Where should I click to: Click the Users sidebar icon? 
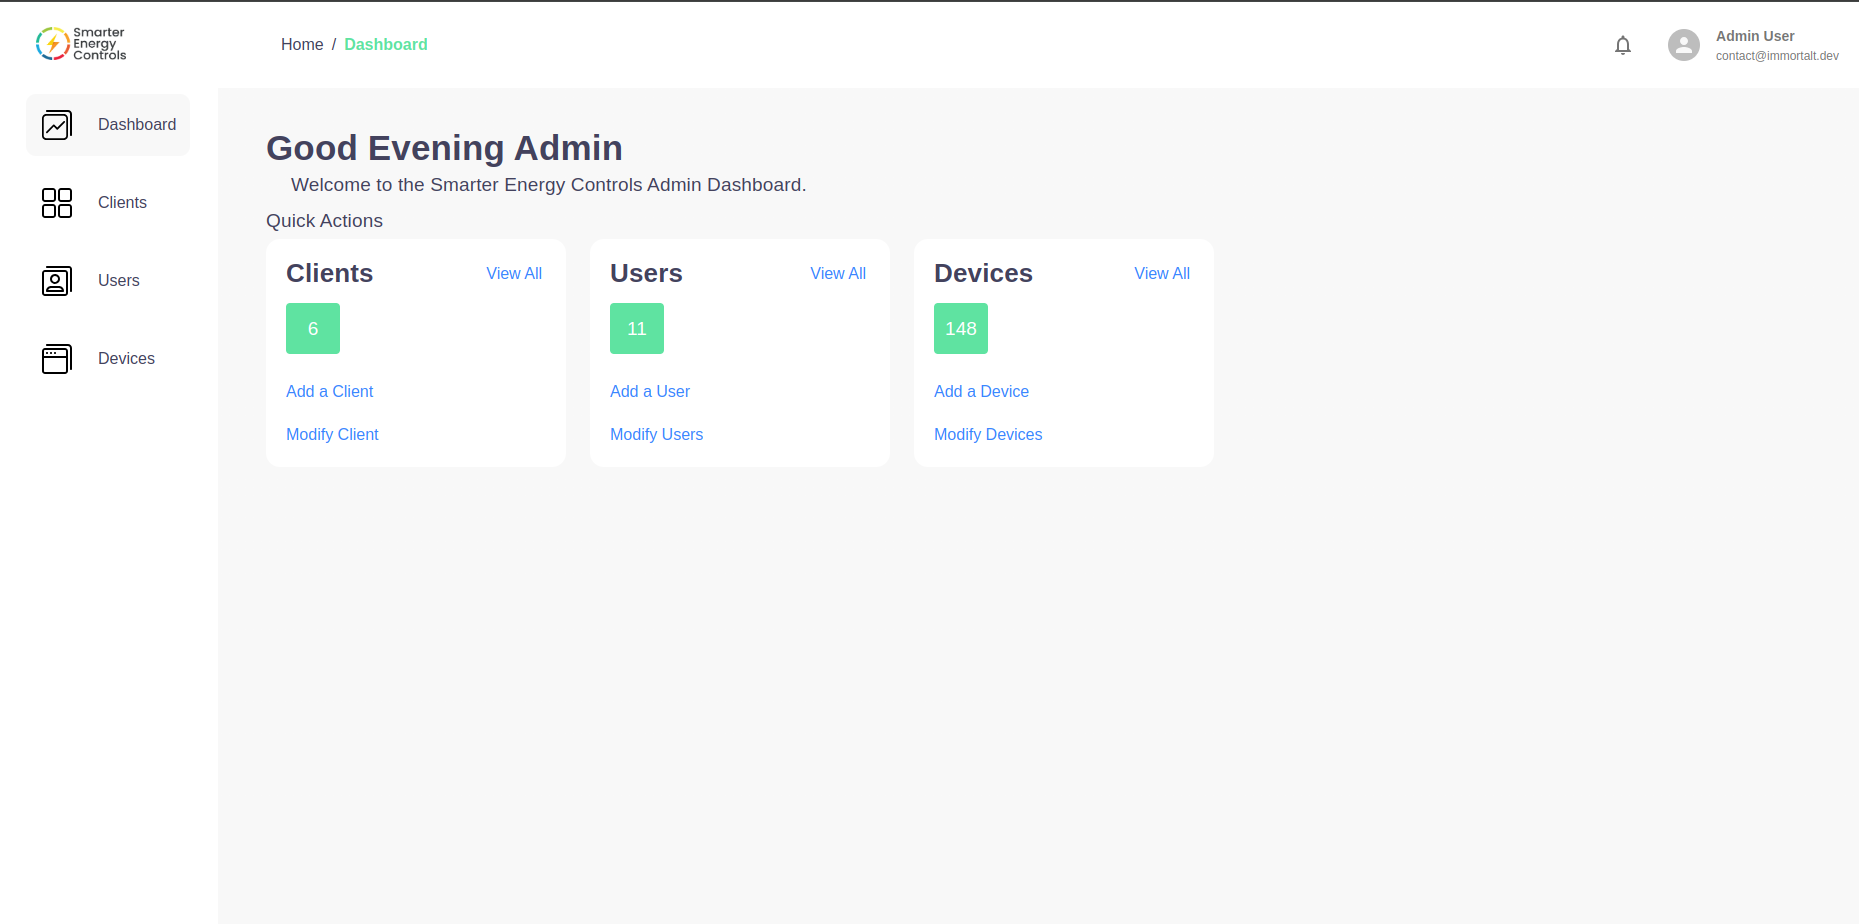[x=57, y=281]
